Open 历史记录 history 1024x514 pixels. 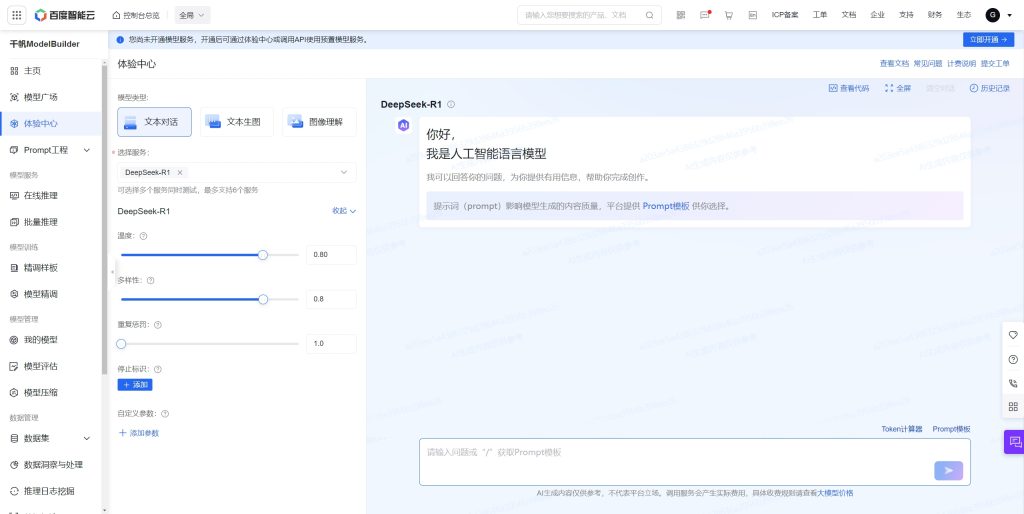[990, 88]
